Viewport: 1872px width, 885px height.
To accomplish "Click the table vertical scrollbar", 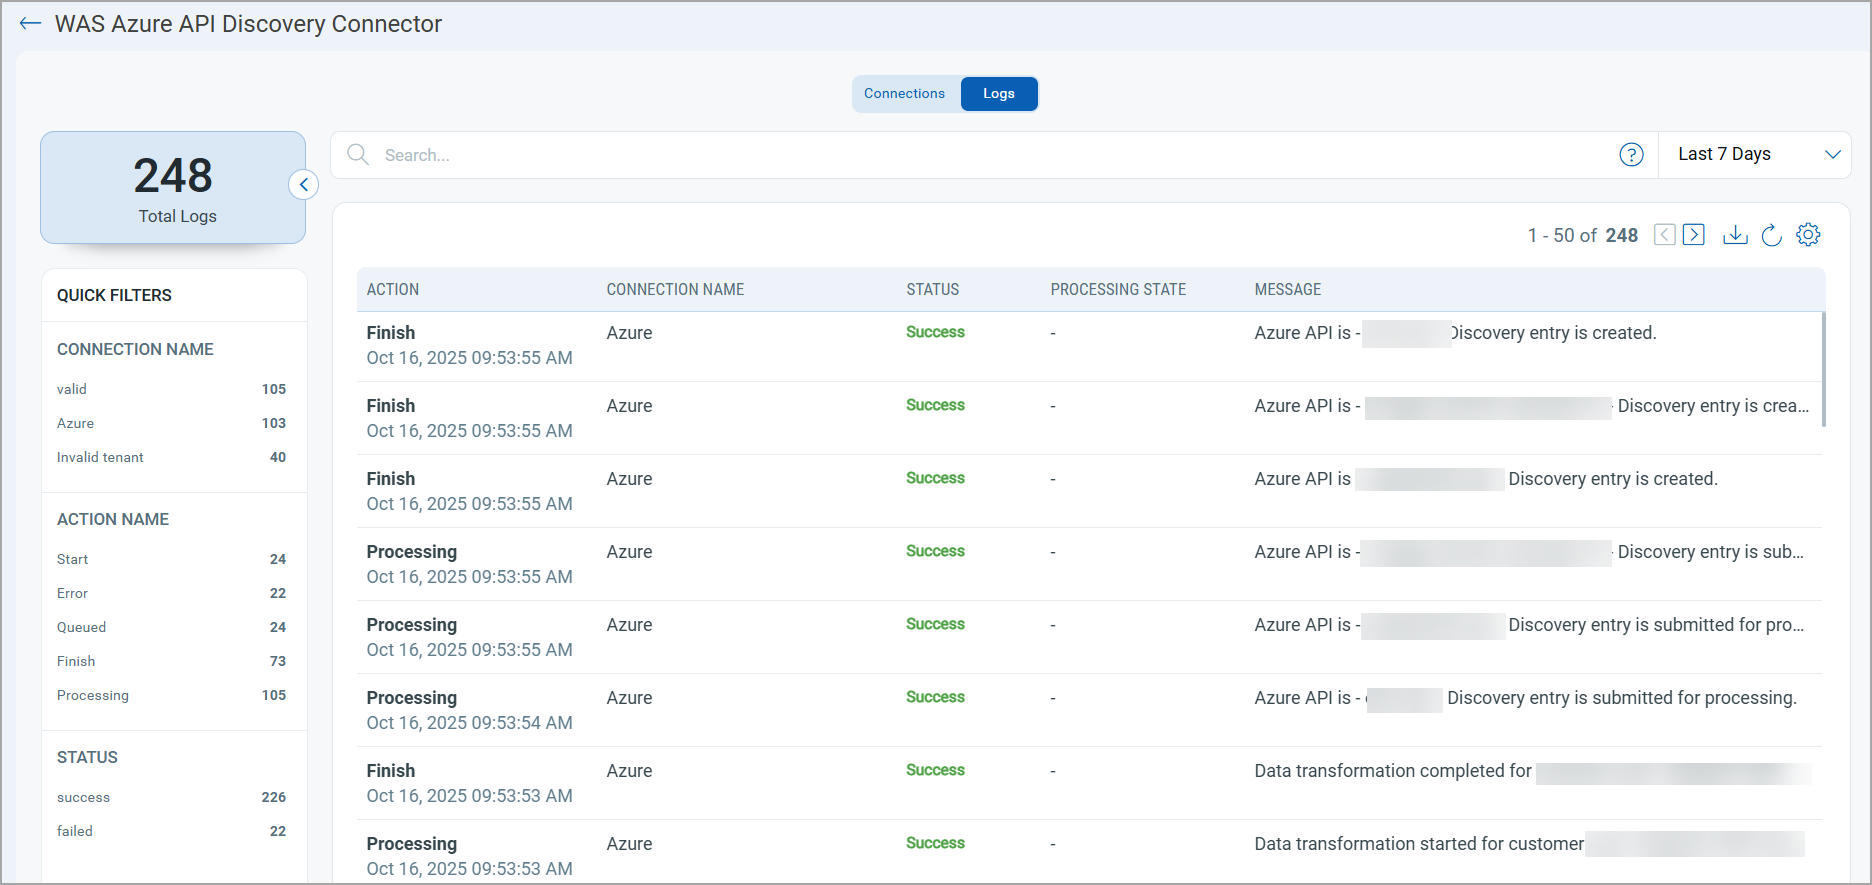I will click(1823, 370).
